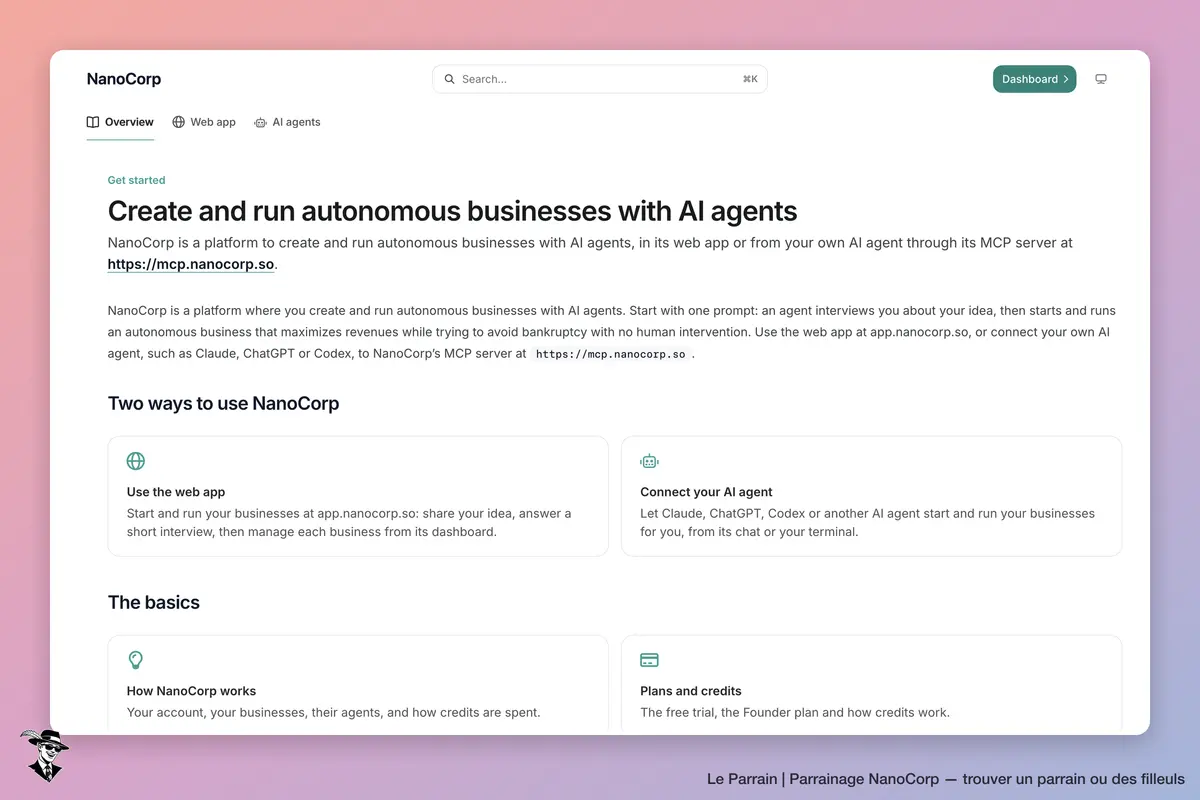
Task: Click the NanoCorp logo in the header
Action: (124, 79)
